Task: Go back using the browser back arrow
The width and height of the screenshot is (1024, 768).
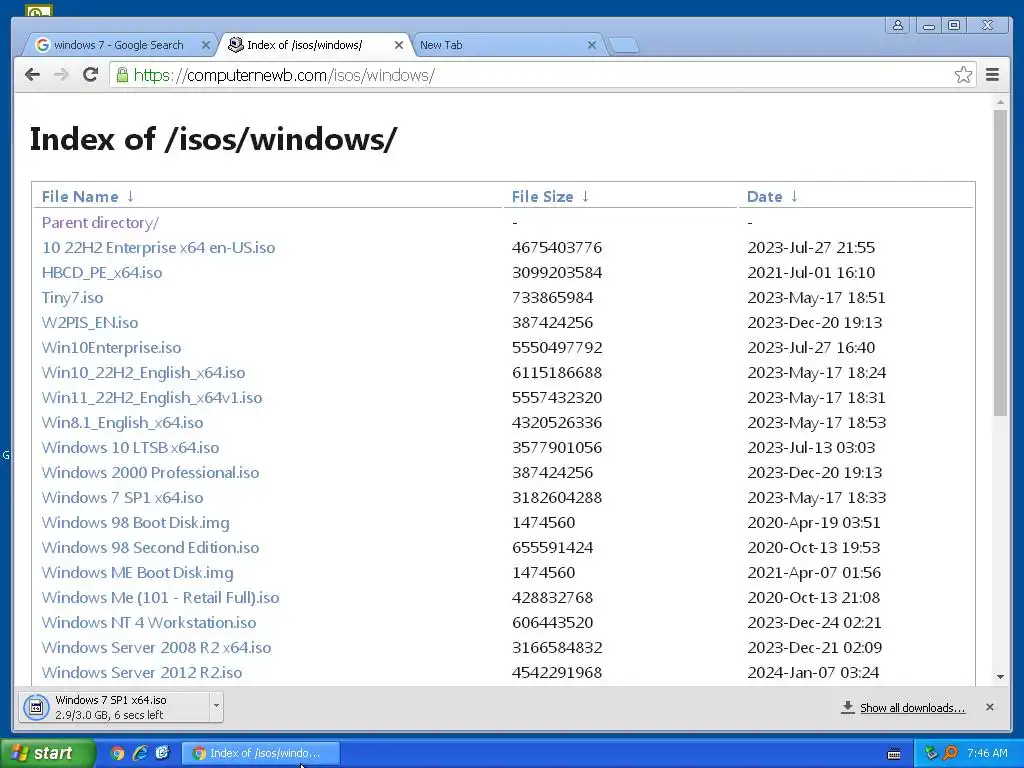Action: coord(32,74)
